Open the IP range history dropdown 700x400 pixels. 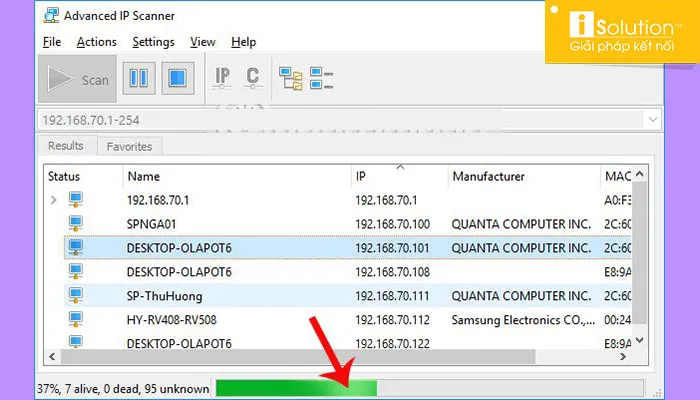tap(653, 120)
